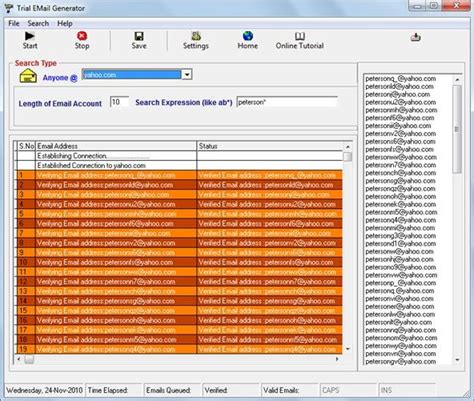Open the Online Tutorial book icon
The image size is (474, 401).
[x=300, y=36]
